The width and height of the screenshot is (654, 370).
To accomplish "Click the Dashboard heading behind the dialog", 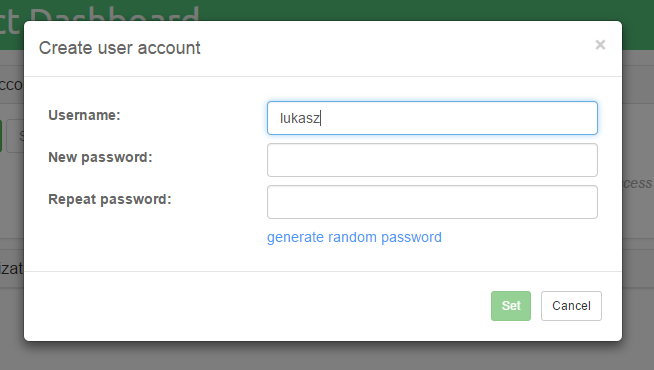I will pos(100,14).
